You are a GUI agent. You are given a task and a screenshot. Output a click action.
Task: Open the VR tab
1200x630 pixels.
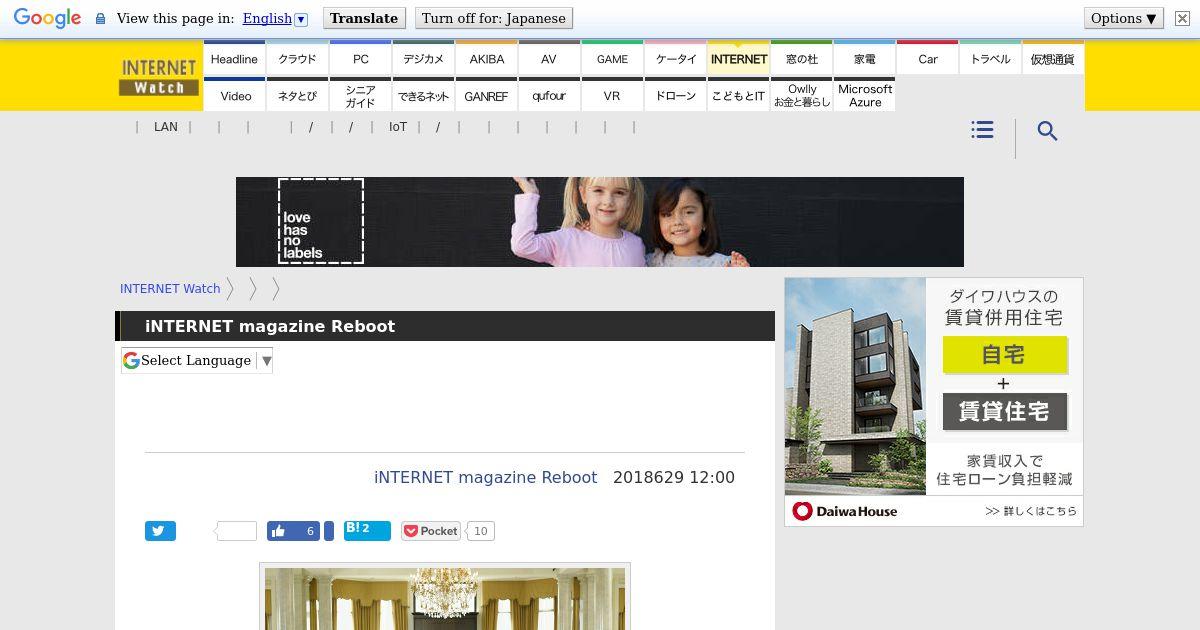pyautogui.click(x=612, y=95)
